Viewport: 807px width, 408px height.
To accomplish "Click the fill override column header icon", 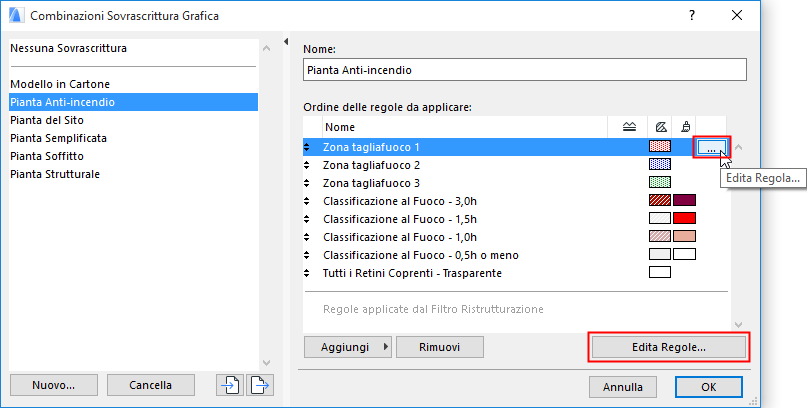I will click(660, 127).
